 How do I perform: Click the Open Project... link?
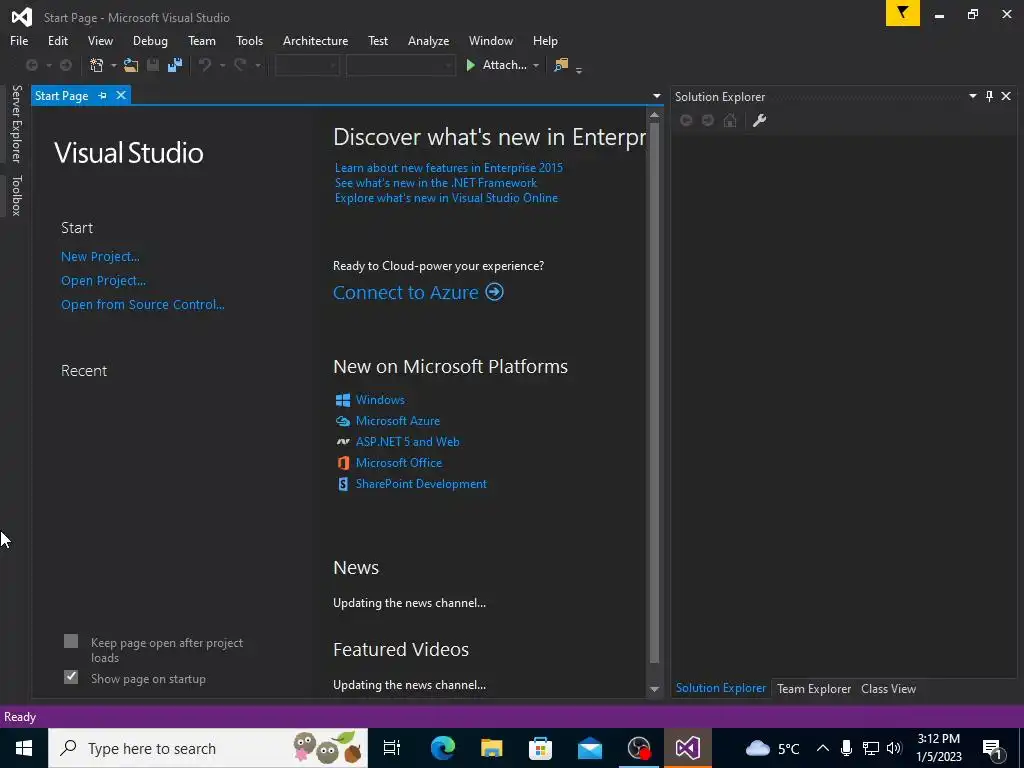click(x=103, y=281)
